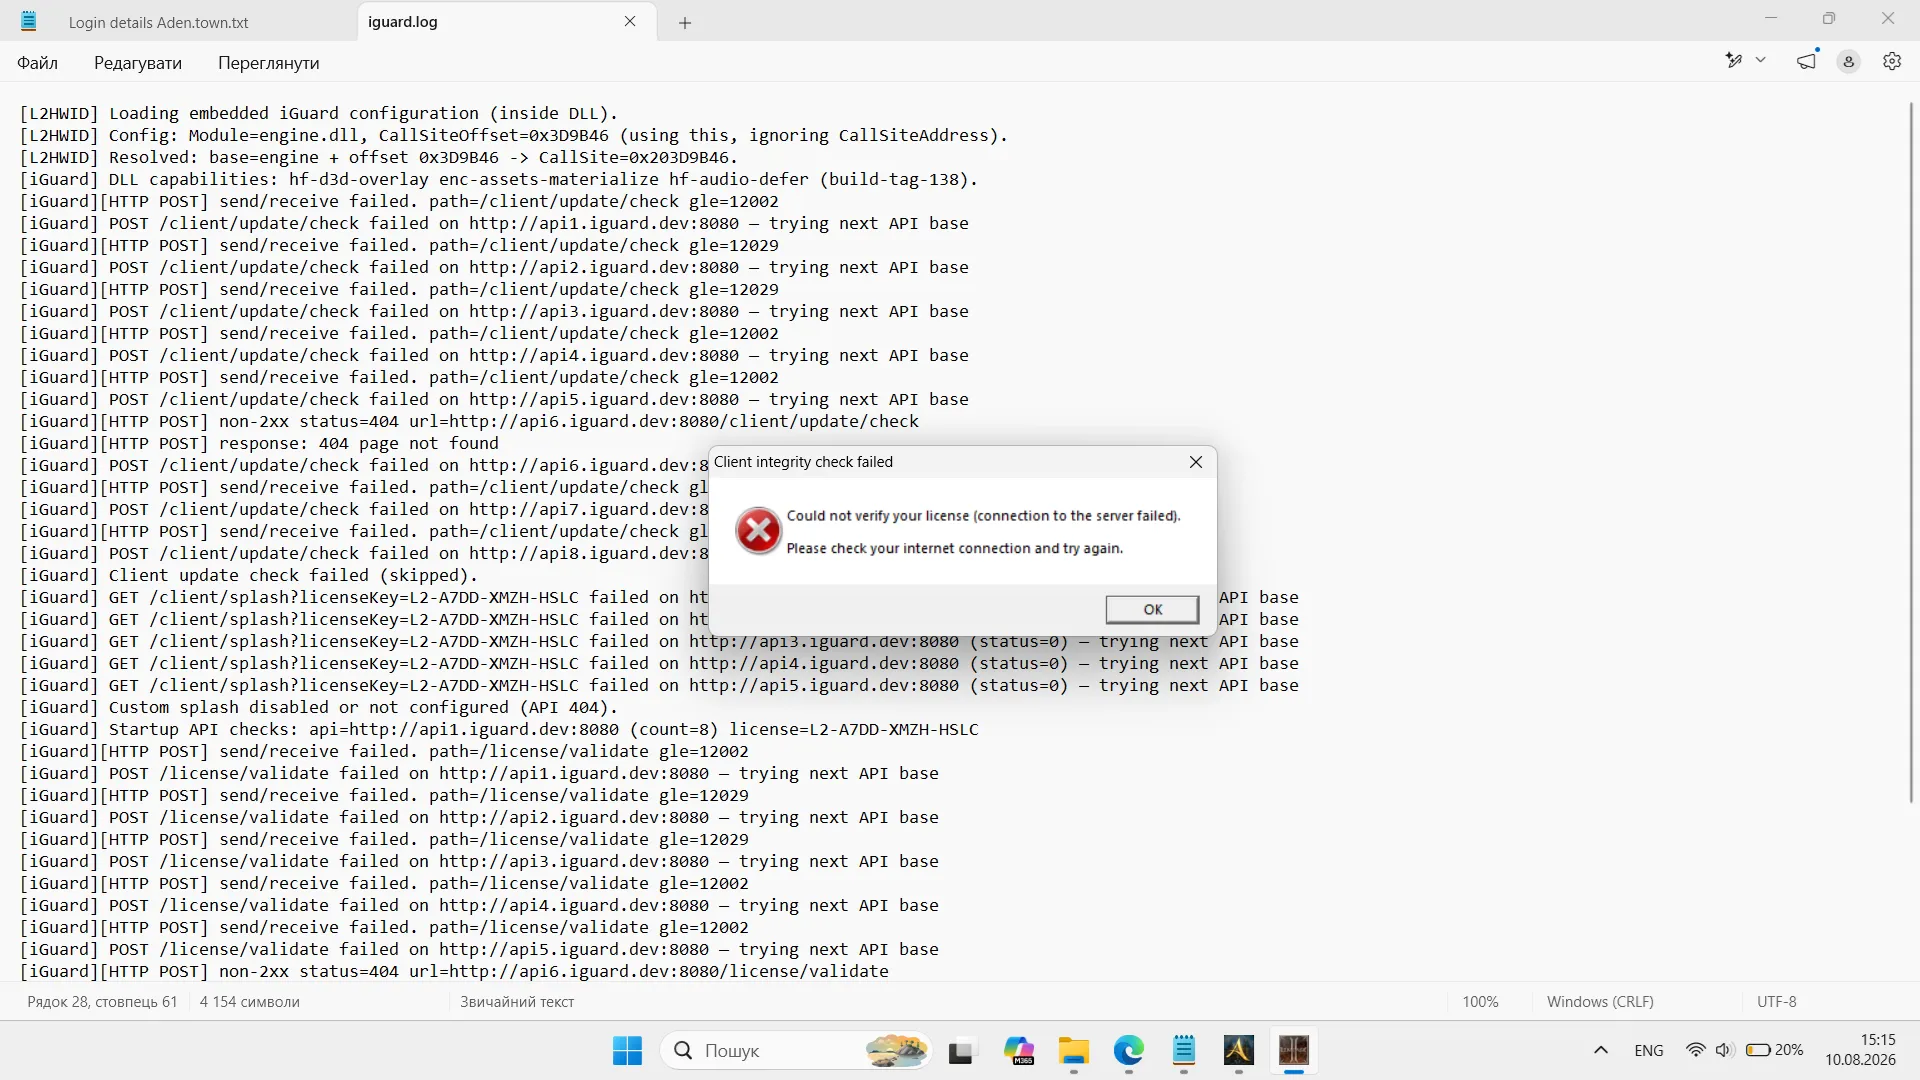Viewport: 1920px width, 1080px height.
Task: Restore down the Notepad window
Action: point(1829,19)
